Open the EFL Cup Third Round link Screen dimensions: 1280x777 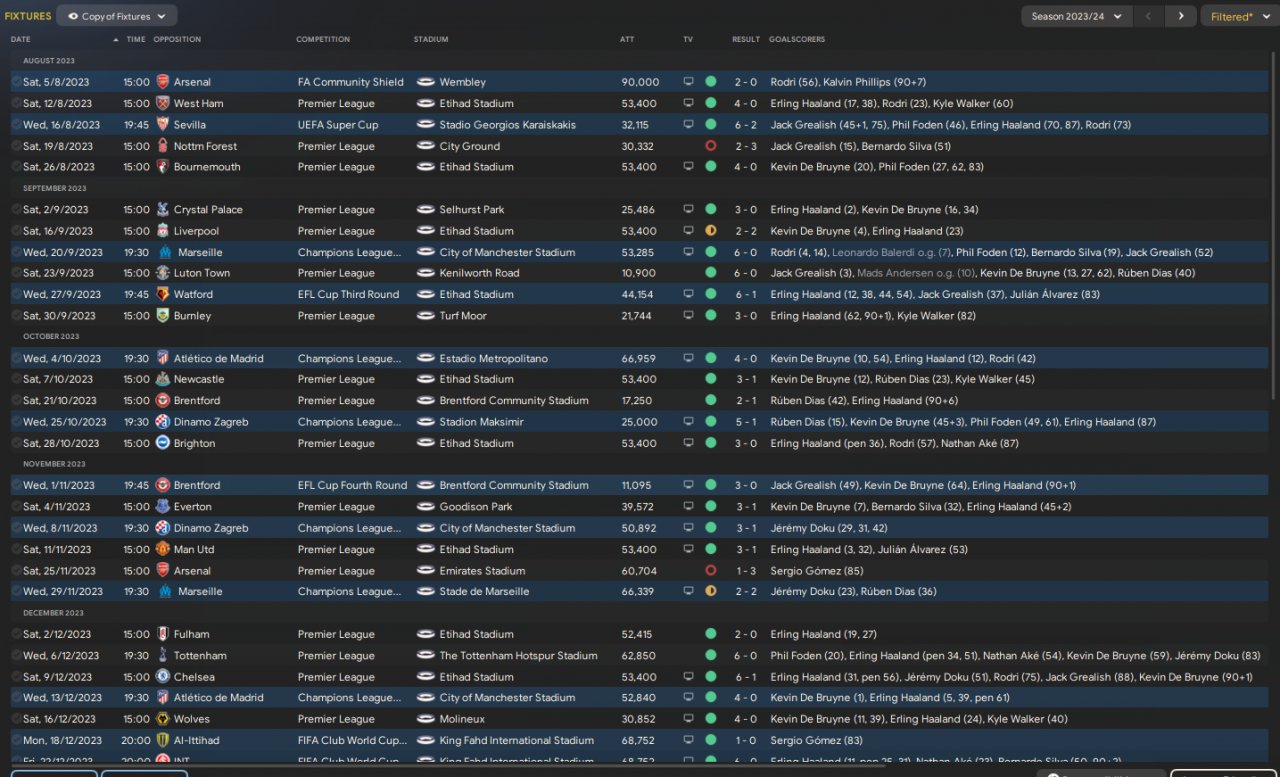pyautogui.click(x=348, y=295)
